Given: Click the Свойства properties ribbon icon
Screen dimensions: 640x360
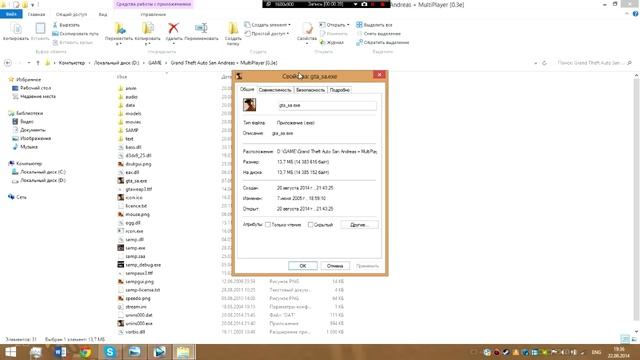Looking at the screenshot, I should pyautogui.click(x=307, y=31).
